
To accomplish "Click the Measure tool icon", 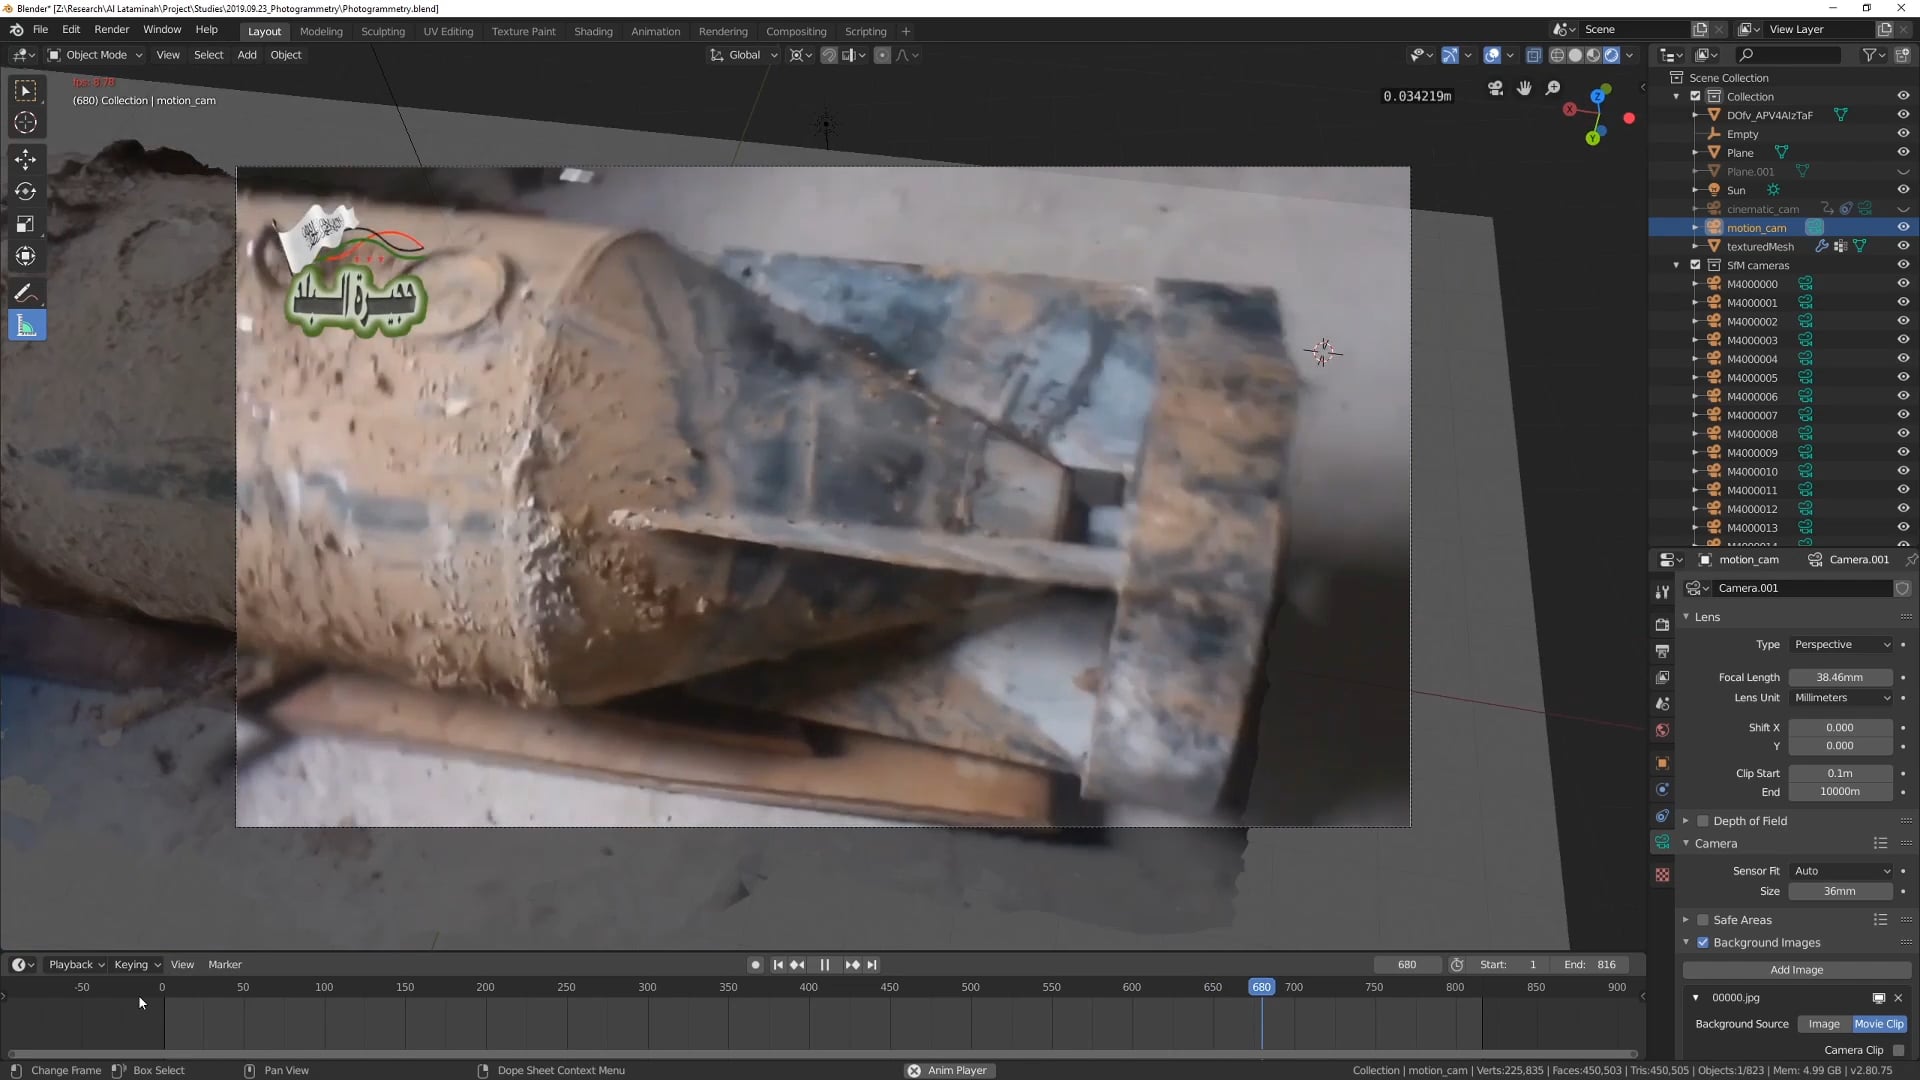I will coord(26,326).
